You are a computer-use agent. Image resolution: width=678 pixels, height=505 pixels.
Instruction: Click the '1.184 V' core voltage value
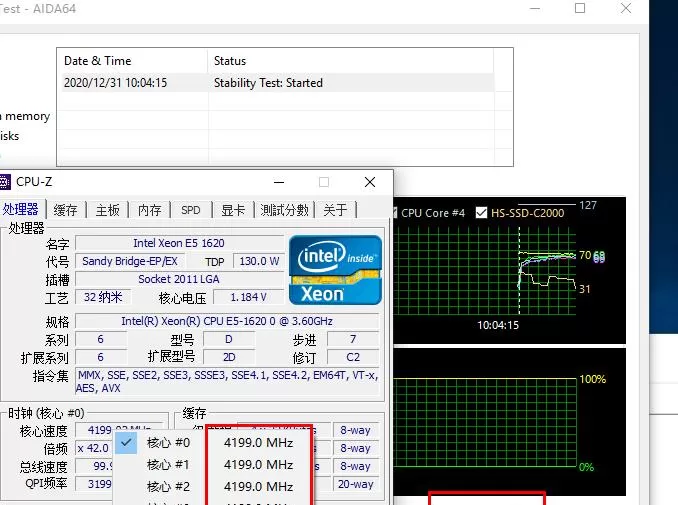pos(249,297)
